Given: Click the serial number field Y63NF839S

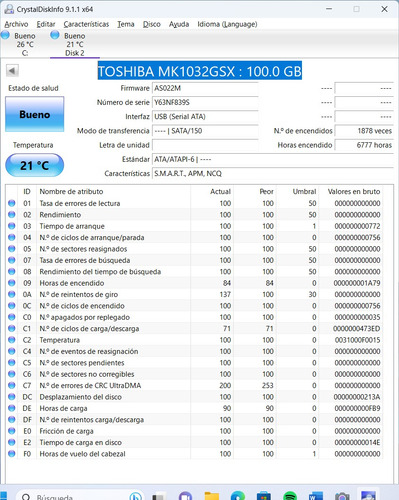Looking at the screenshot, I should click(205, 102).
